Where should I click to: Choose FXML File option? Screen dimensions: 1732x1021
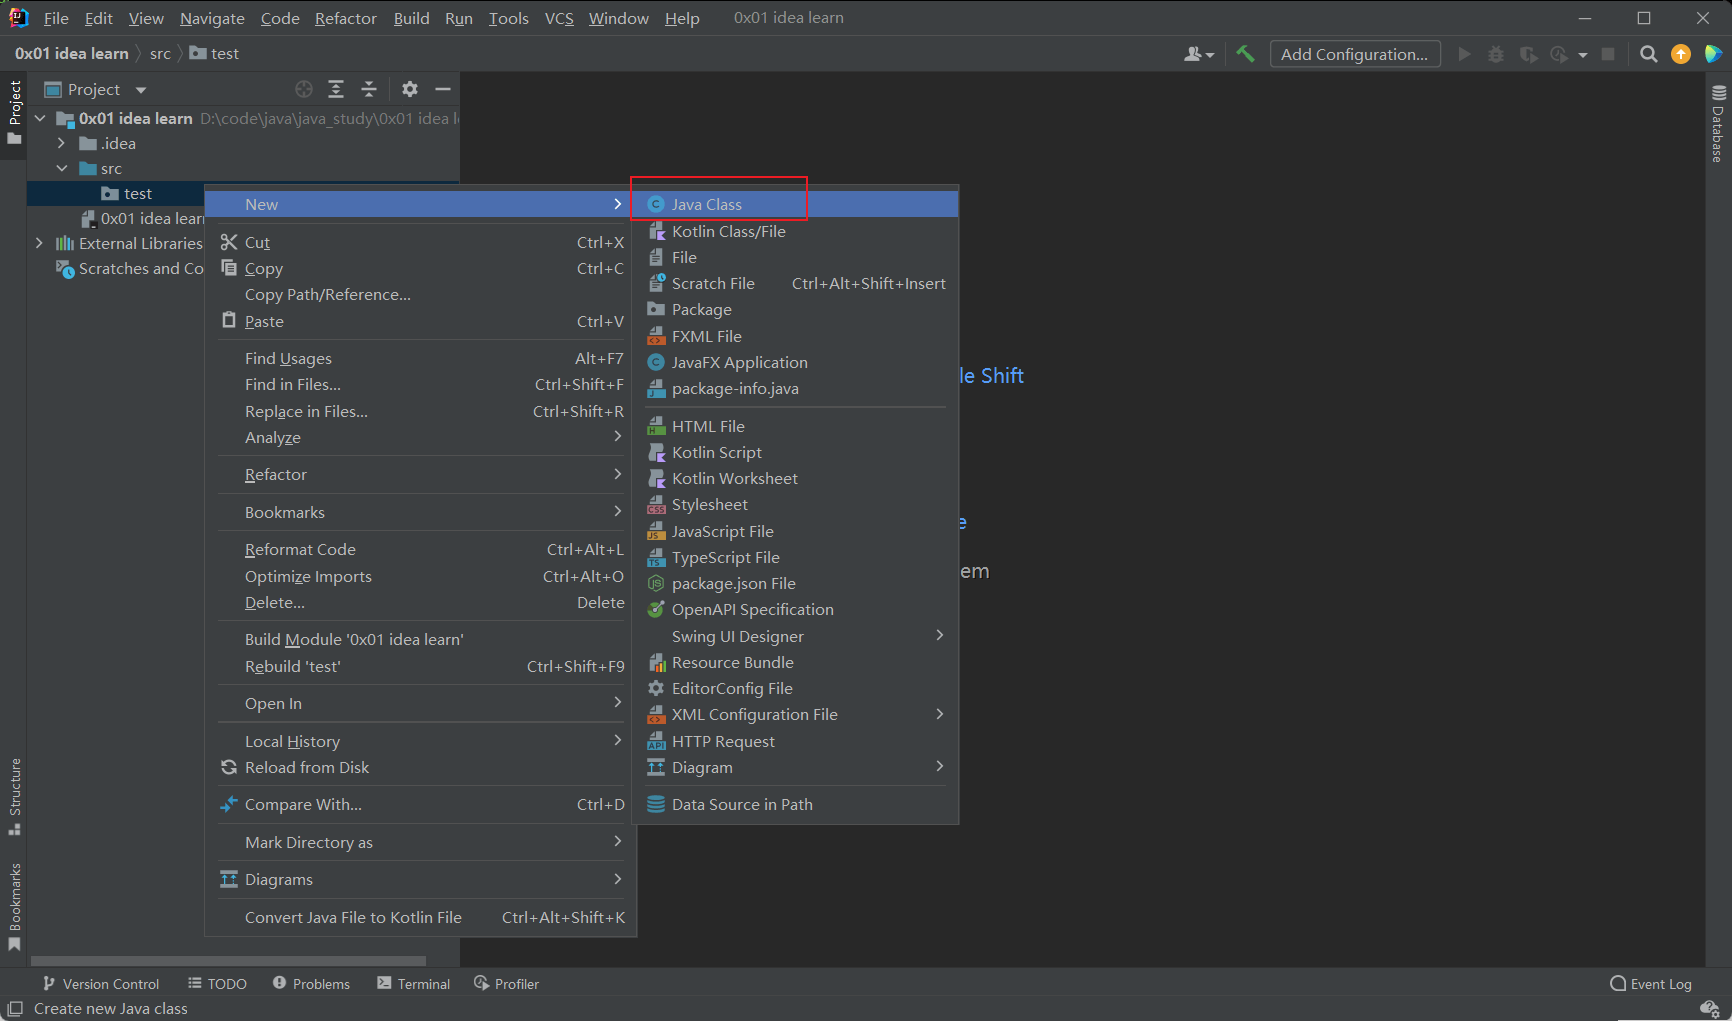(x=795, y=336)
